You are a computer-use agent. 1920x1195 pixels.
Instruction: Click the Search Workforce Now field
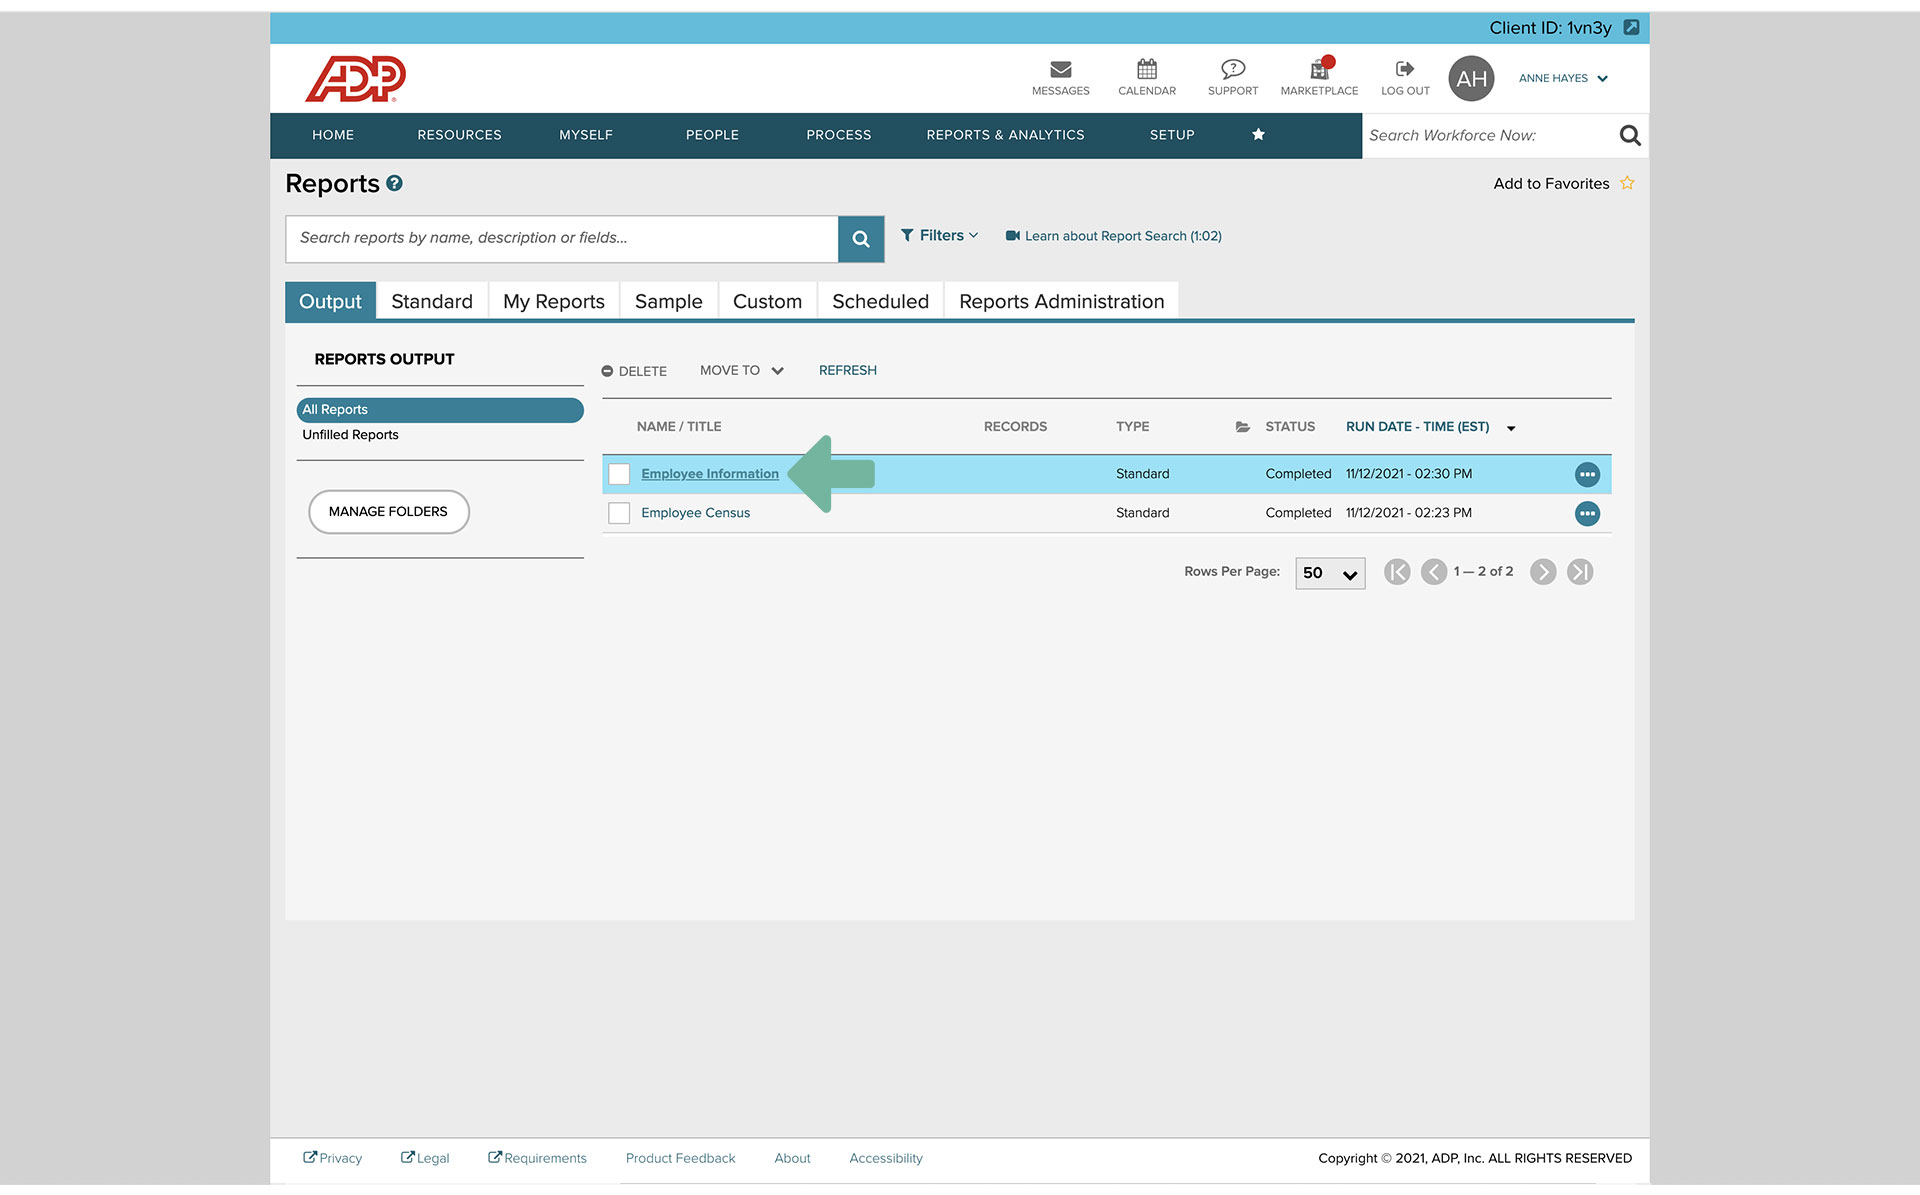1489,135
